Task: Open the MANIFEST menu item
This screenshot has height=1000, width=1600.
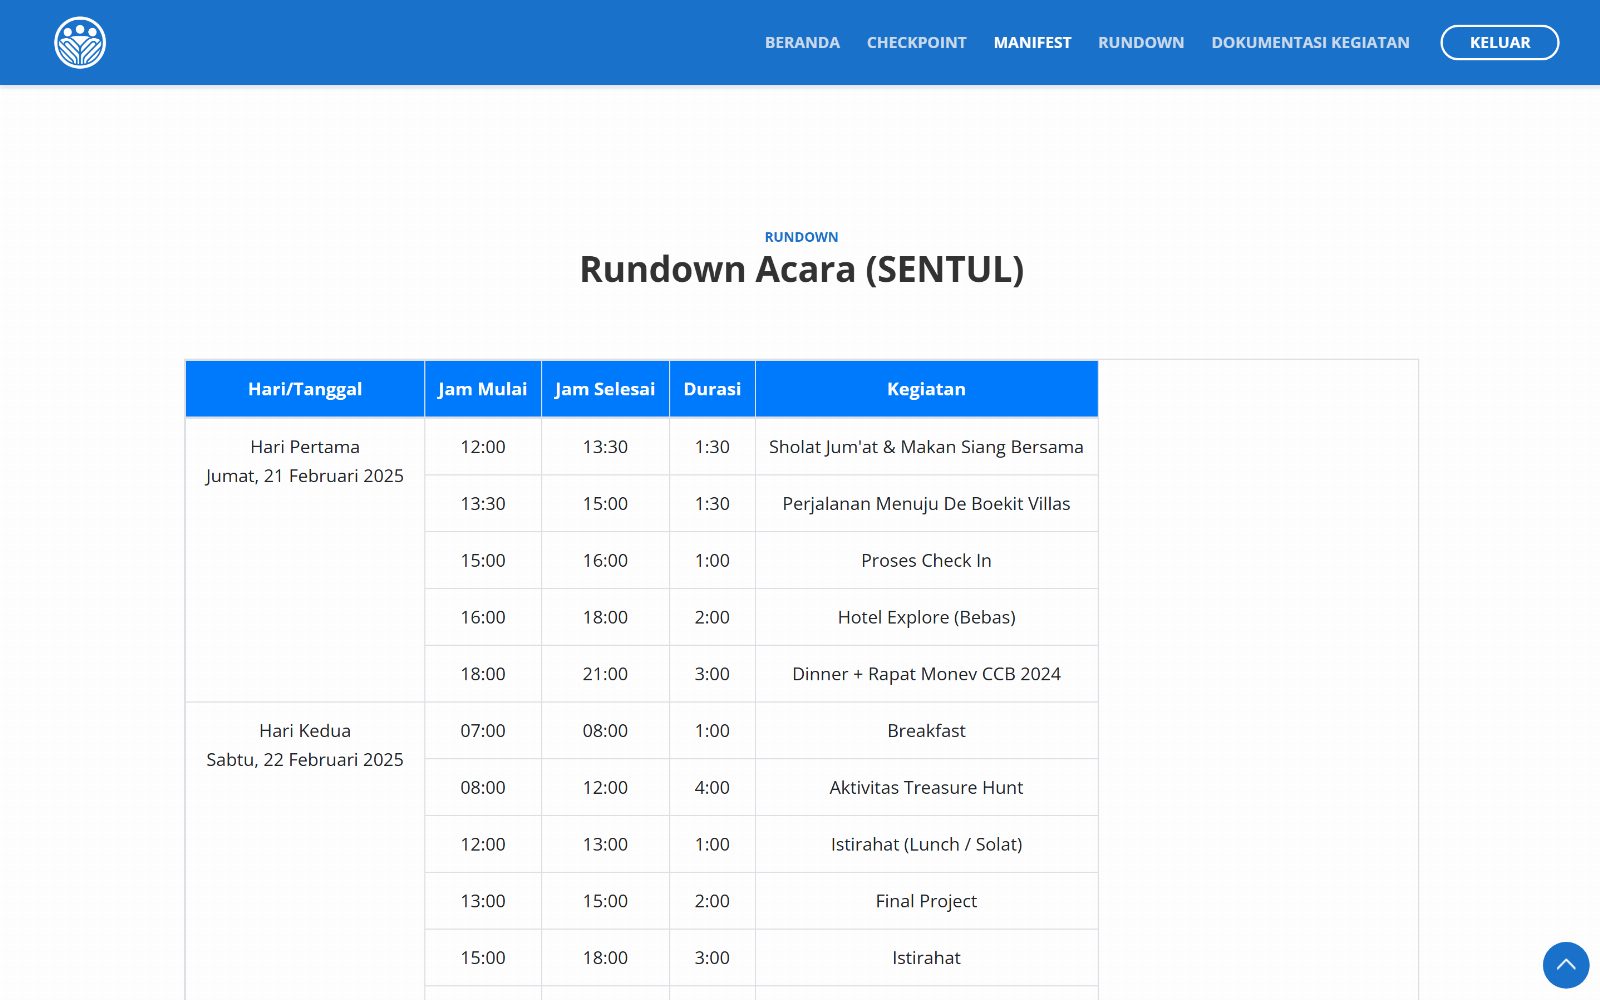Action: (1032, 42)
